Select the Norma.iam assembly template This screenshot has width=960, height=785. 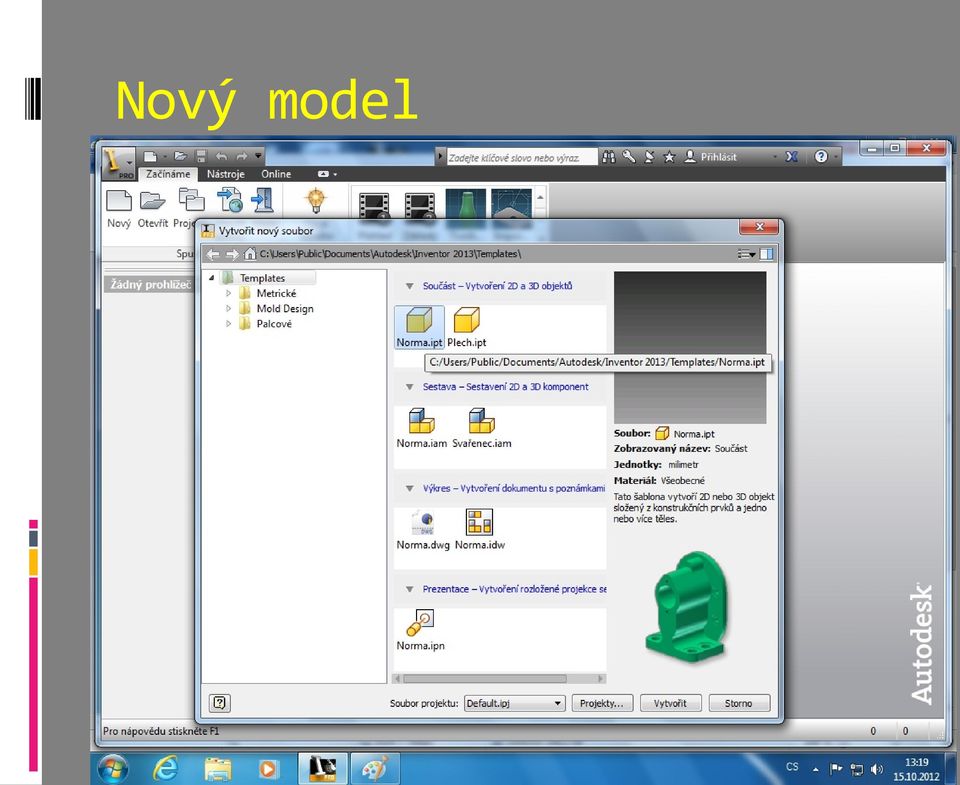421,428
